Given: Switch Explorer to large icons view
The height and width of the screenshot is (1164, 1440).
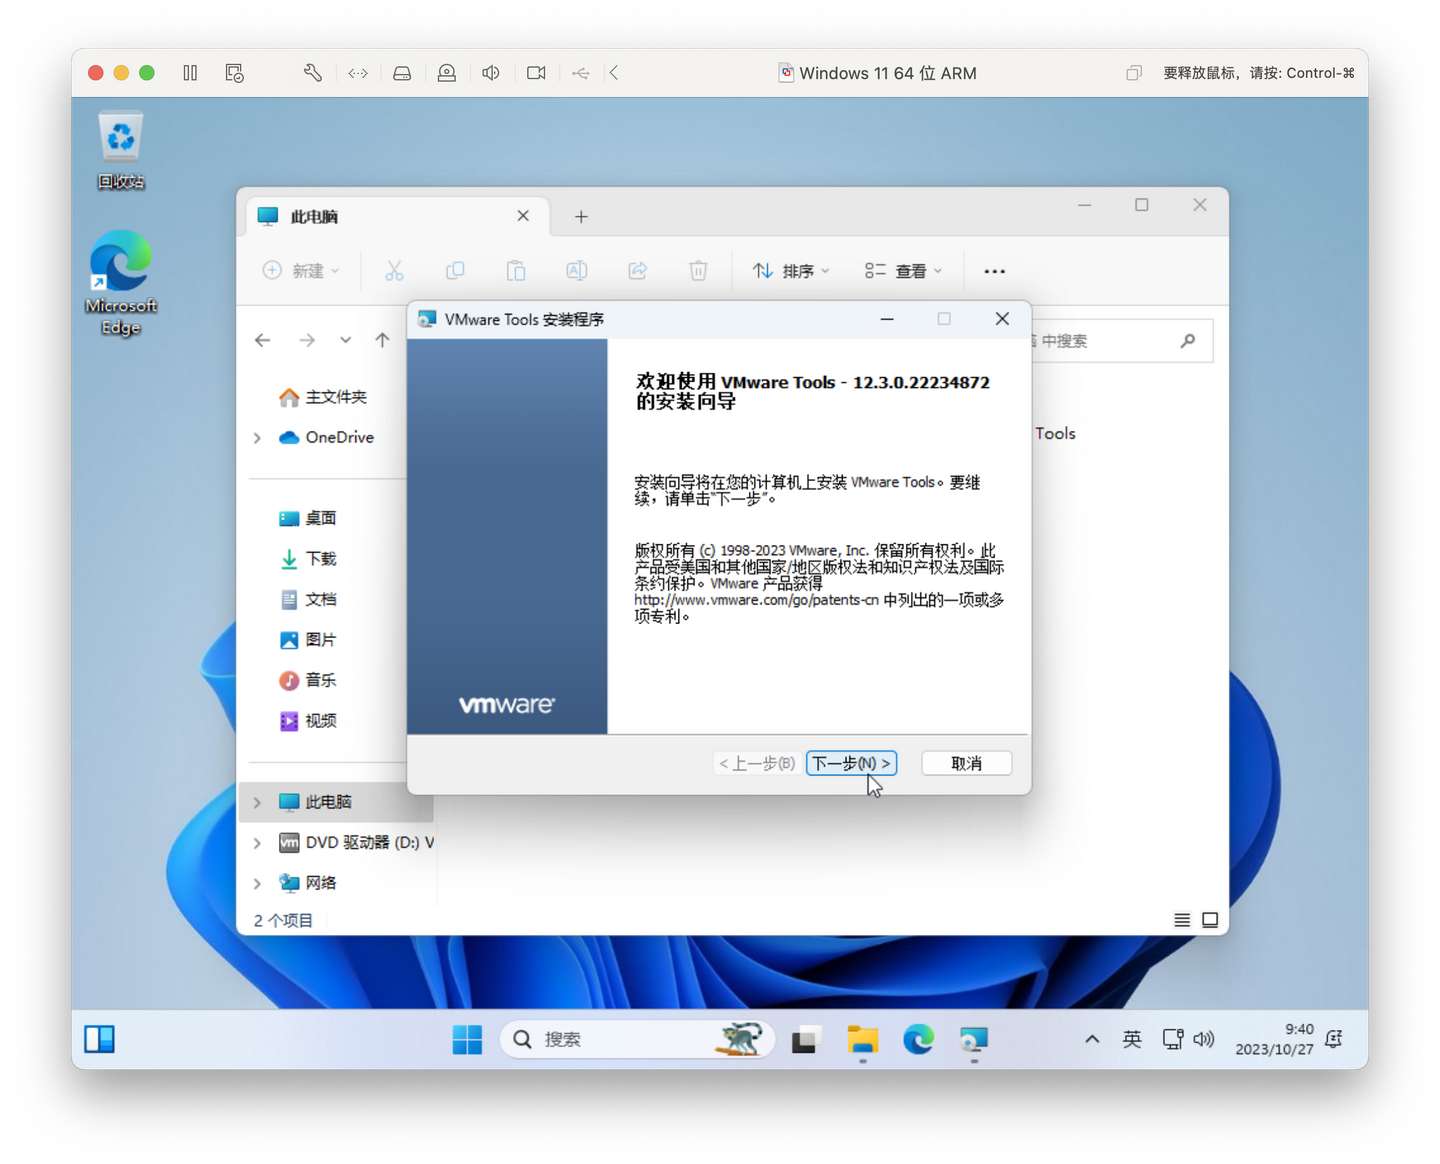Looking at the screenshot, I should (x=1210, y=920).
